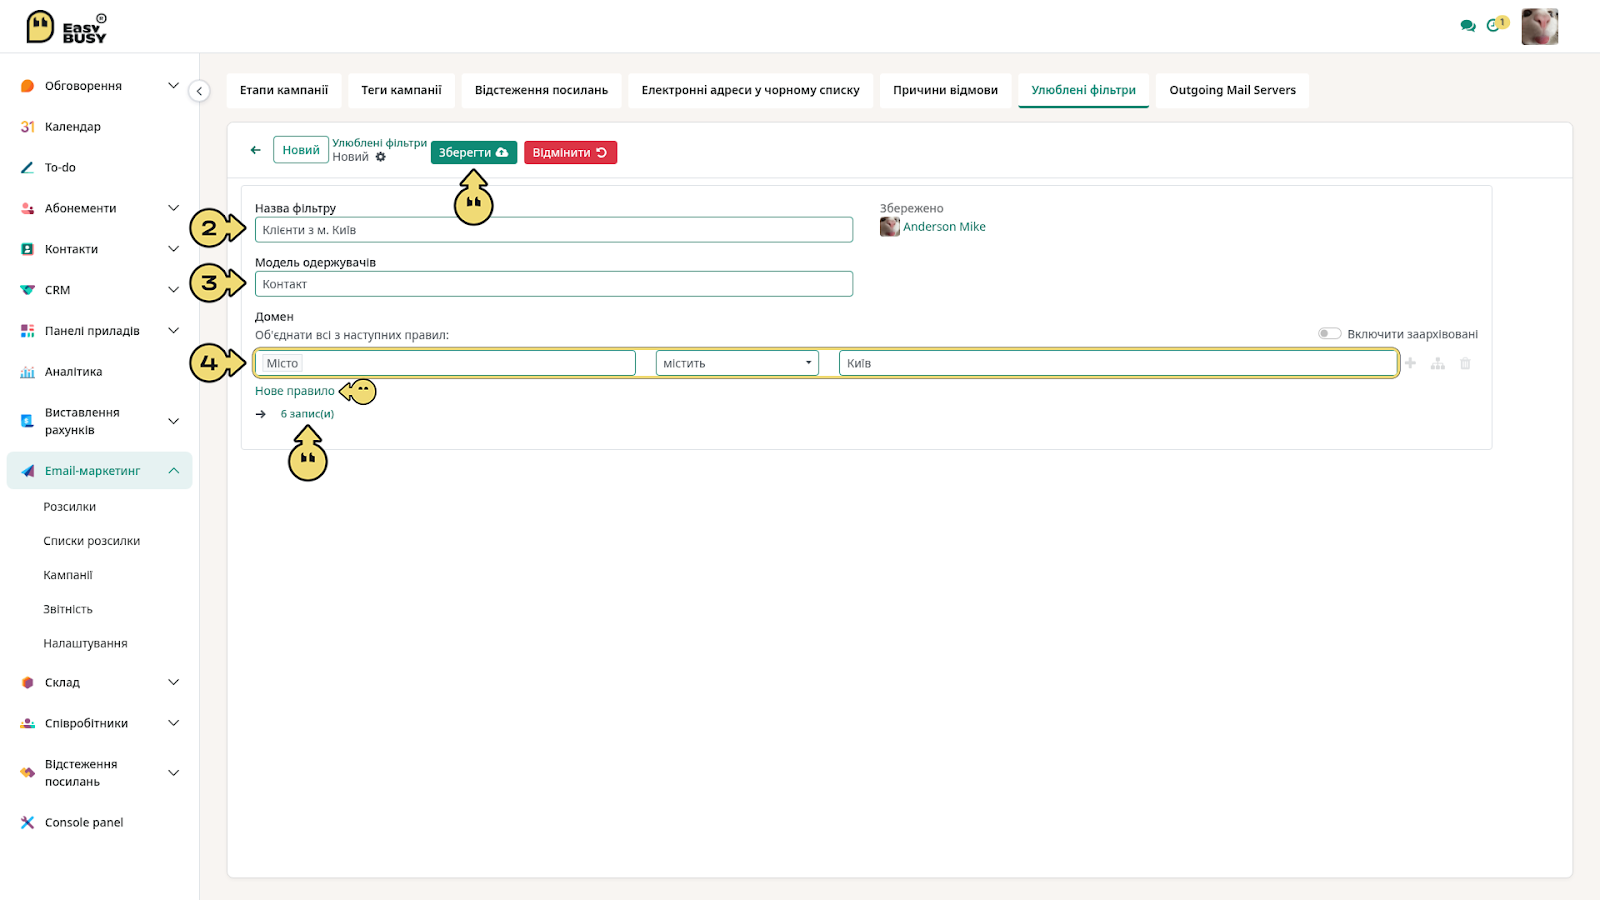Open the gear action menu next to Новий
Viewport: 1600px width, 900px height.
(381, 157)
